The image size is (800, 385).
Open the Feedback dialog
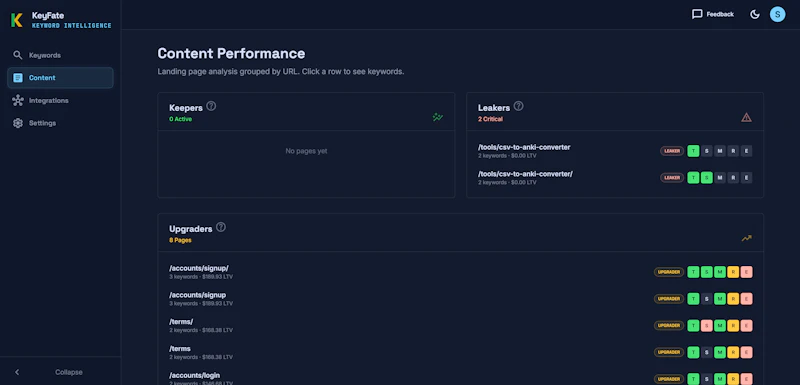point(713,14)
